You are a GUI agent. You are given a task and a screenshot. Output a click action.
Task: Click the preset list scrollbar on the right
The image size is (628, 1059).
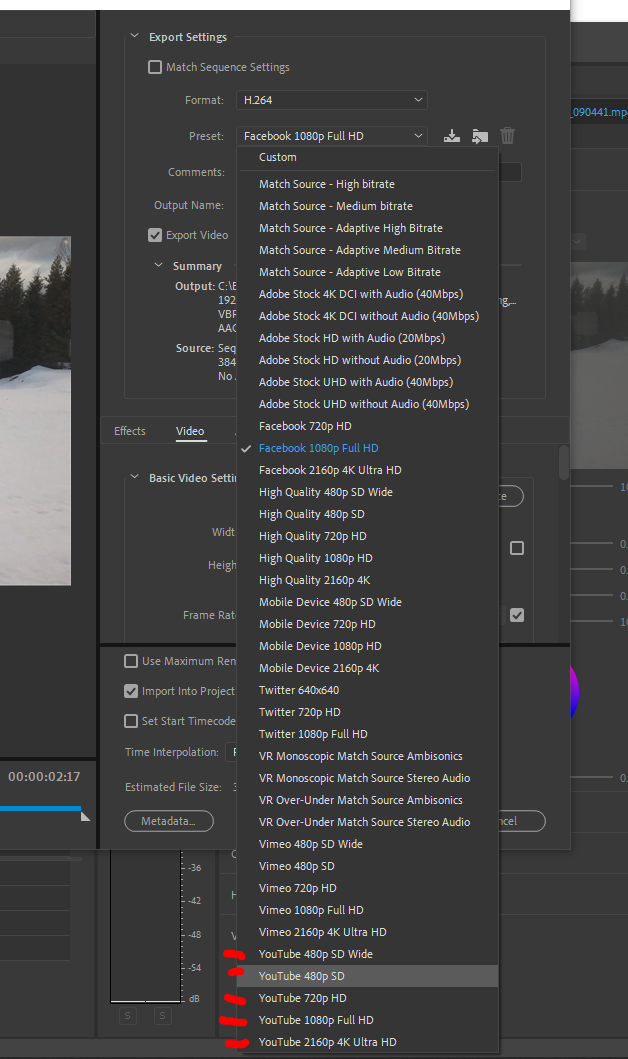pos(563,460)
